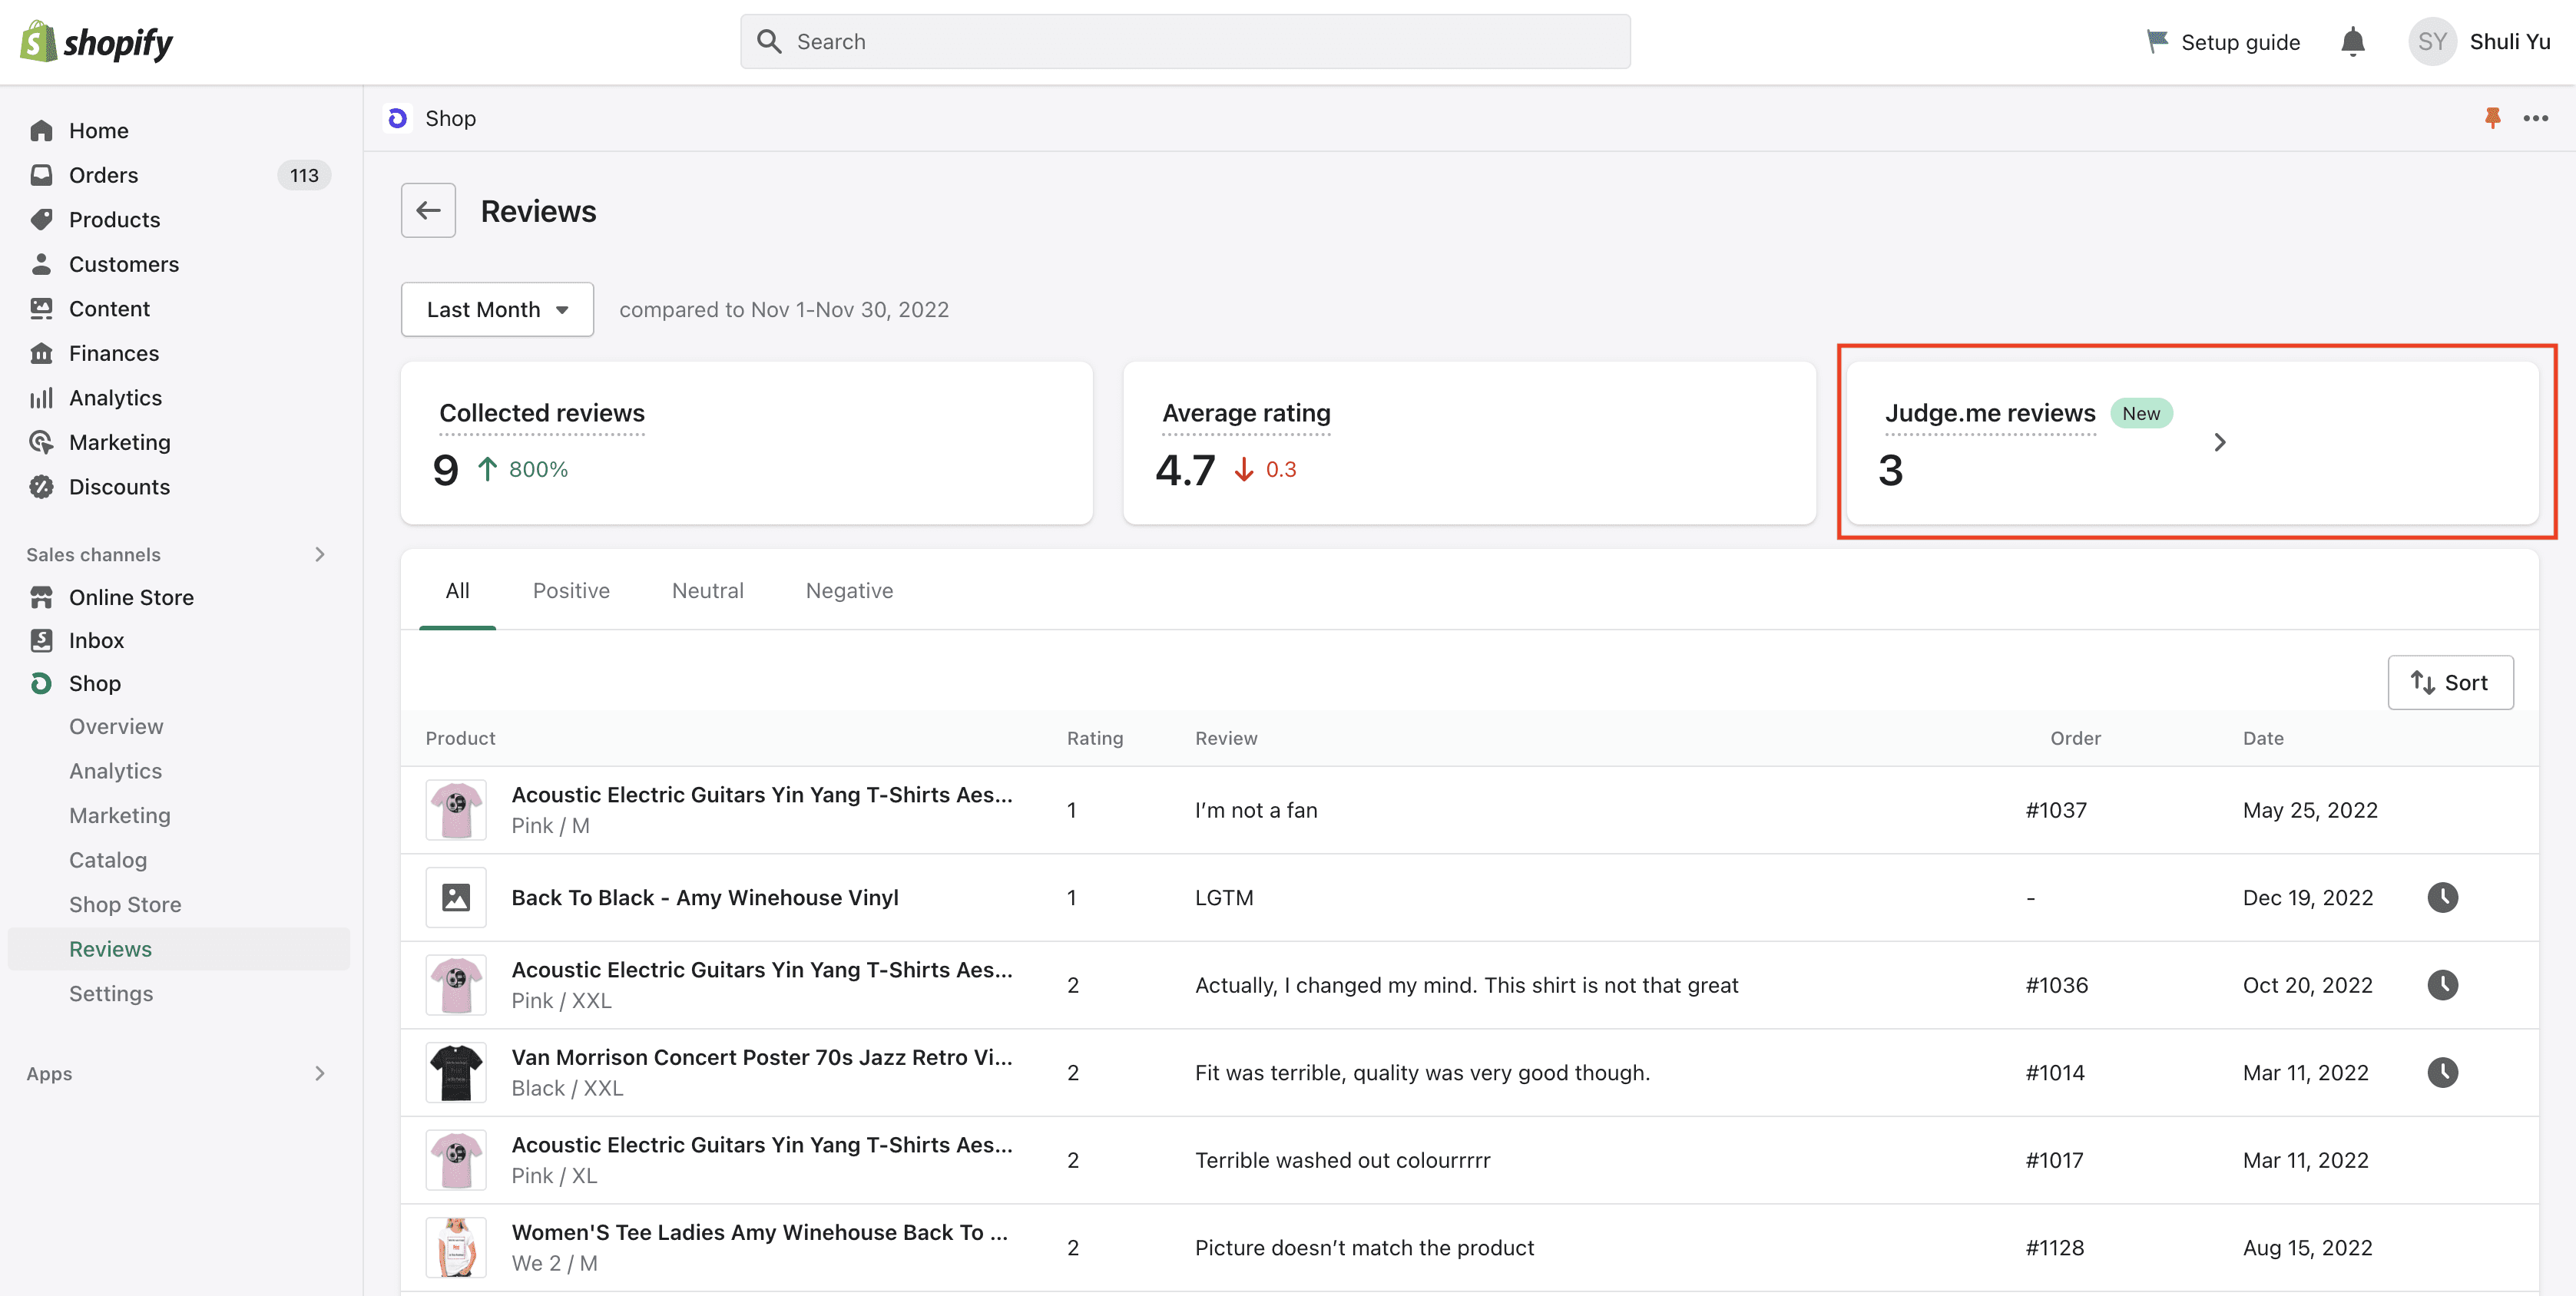
Task: Click the Van Morrison black shirt thumbnail
Action: [x=456, y=1072]
